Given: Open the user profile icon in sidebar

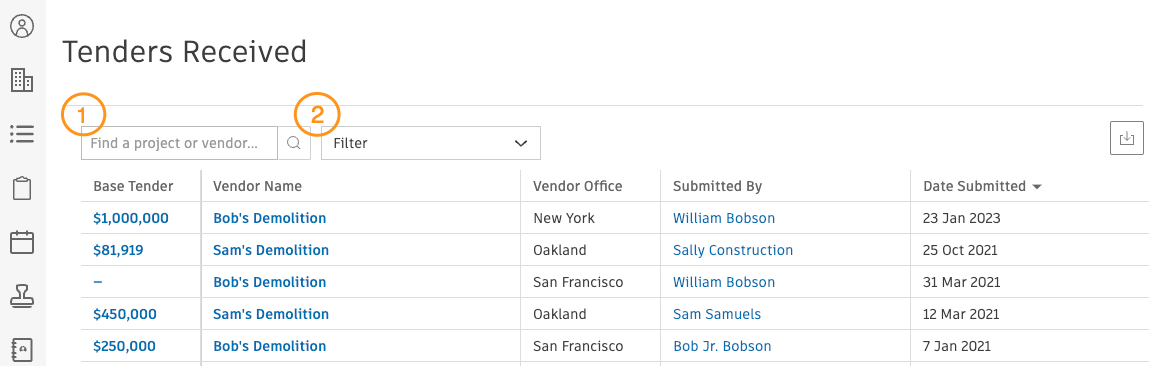Looking at the screenshot, I should (22, 27).
